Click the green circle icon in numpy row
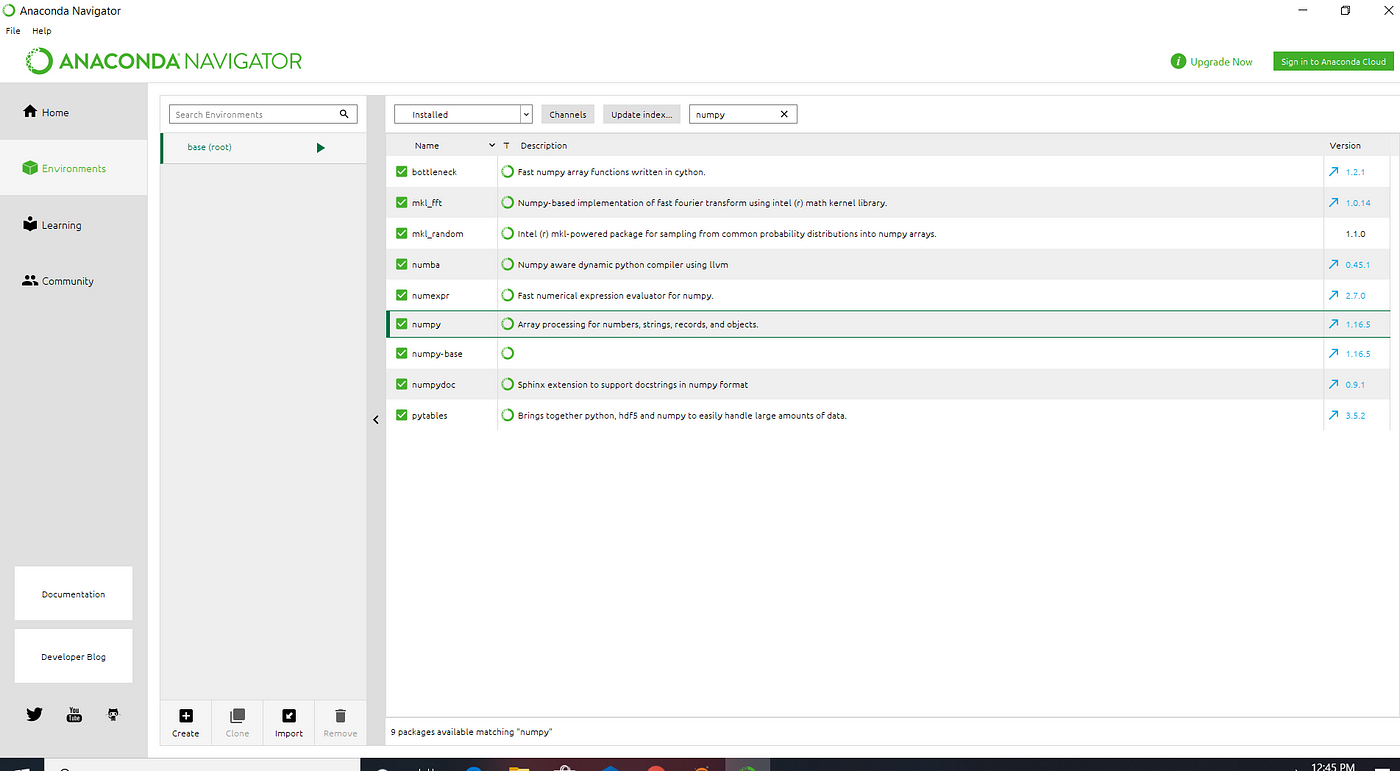1400x771 pixels. (x=508, y=324)
